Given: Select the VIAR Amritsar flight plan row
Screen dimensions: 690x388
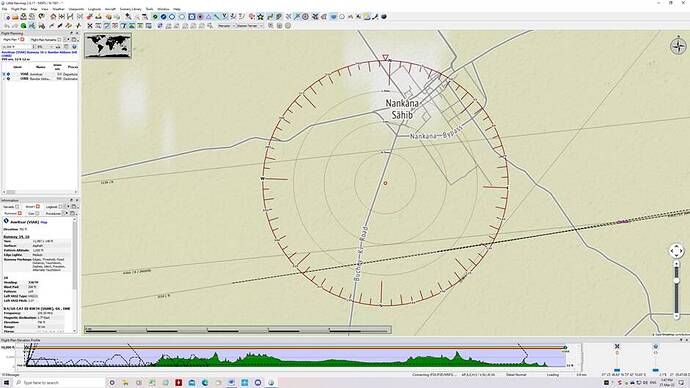Looking at the screenshot, I should click(40, 74).
